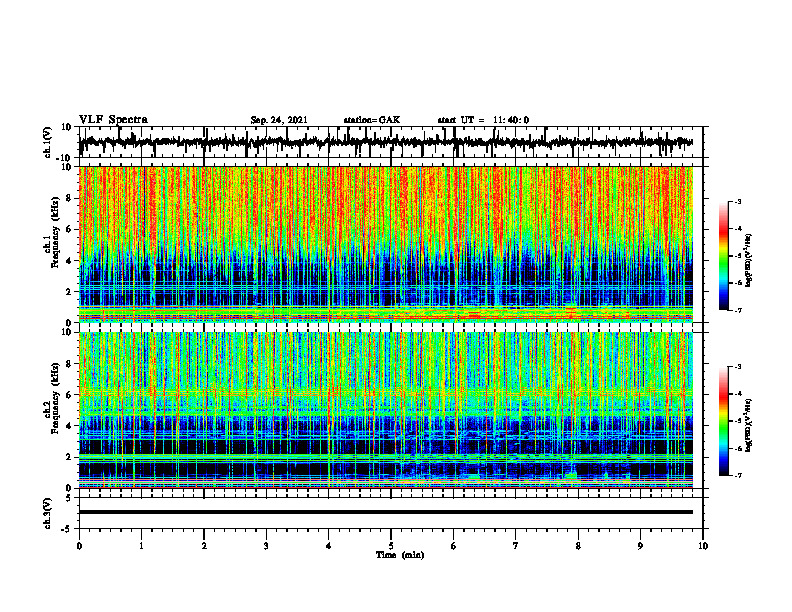Click the "8" kHz tick on ch.1 frequency axis
This screenshot has width=792, height=612.
tap(71, 198)
